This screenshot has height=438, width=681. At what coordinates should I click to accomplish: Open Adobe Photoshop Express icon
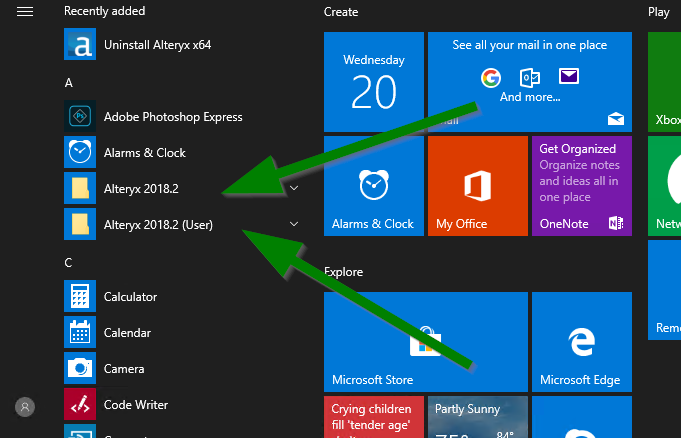80,116
